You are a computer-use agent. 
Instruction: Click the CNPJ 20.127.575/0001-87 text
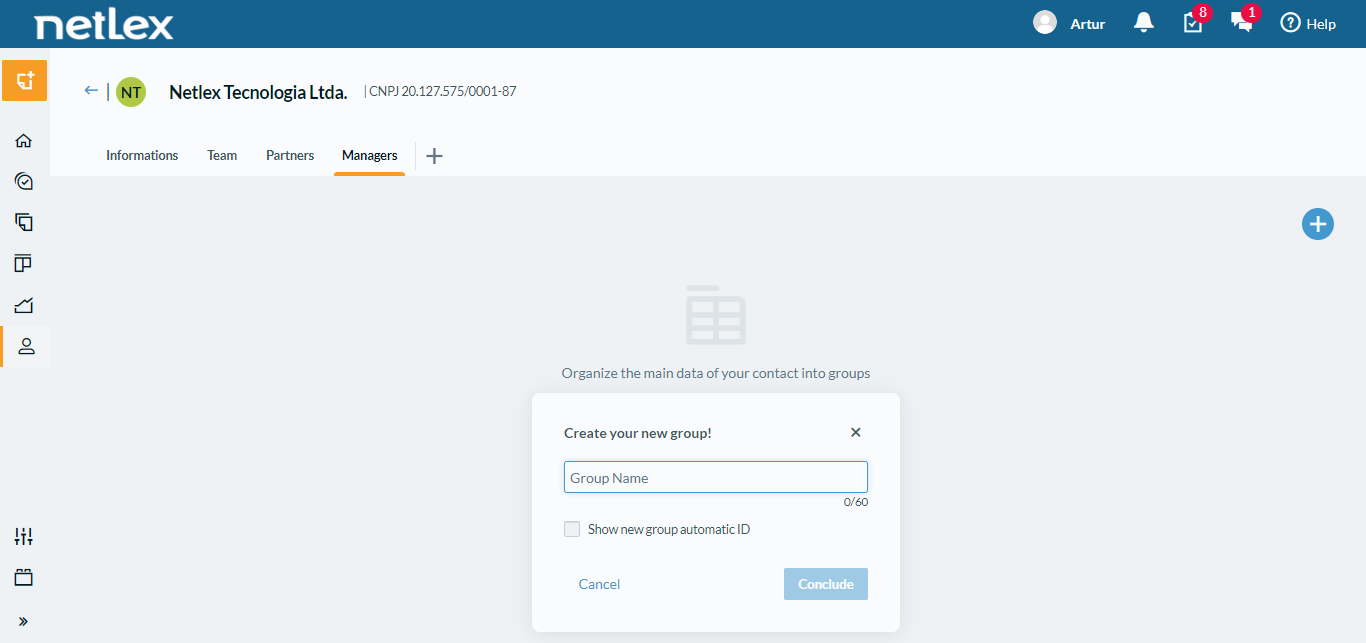click(x=443, y=91)
